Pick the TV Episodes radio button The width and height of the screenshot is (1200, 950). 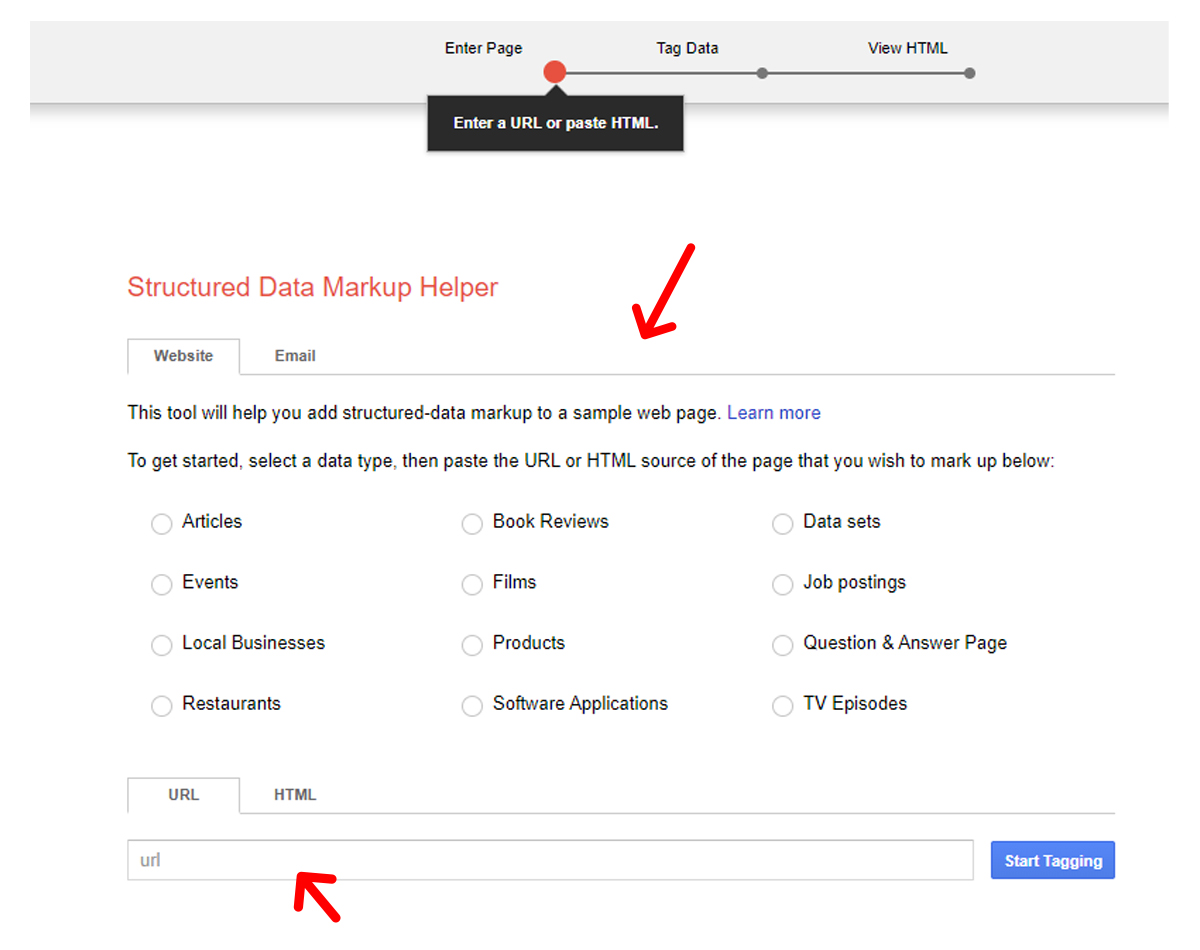tap(783, 706)
